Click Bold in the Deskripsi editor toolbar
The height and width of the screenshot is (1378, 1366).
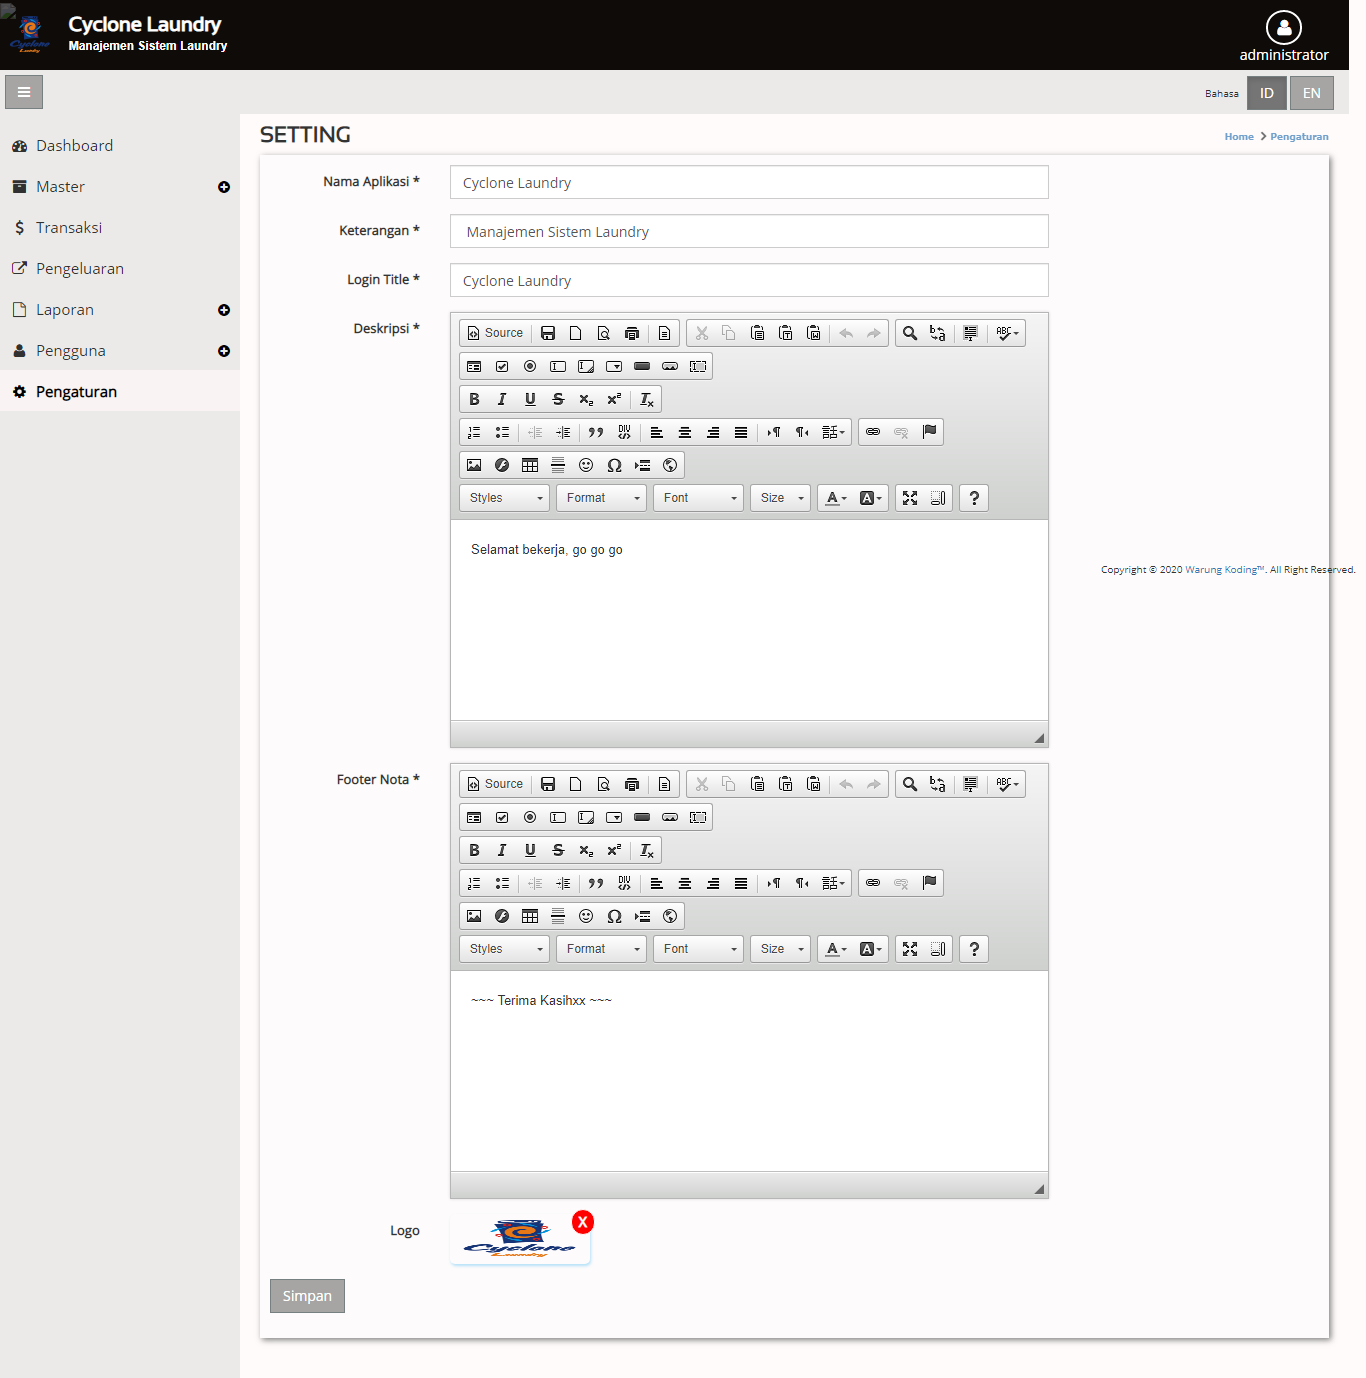tap(474, 399)
